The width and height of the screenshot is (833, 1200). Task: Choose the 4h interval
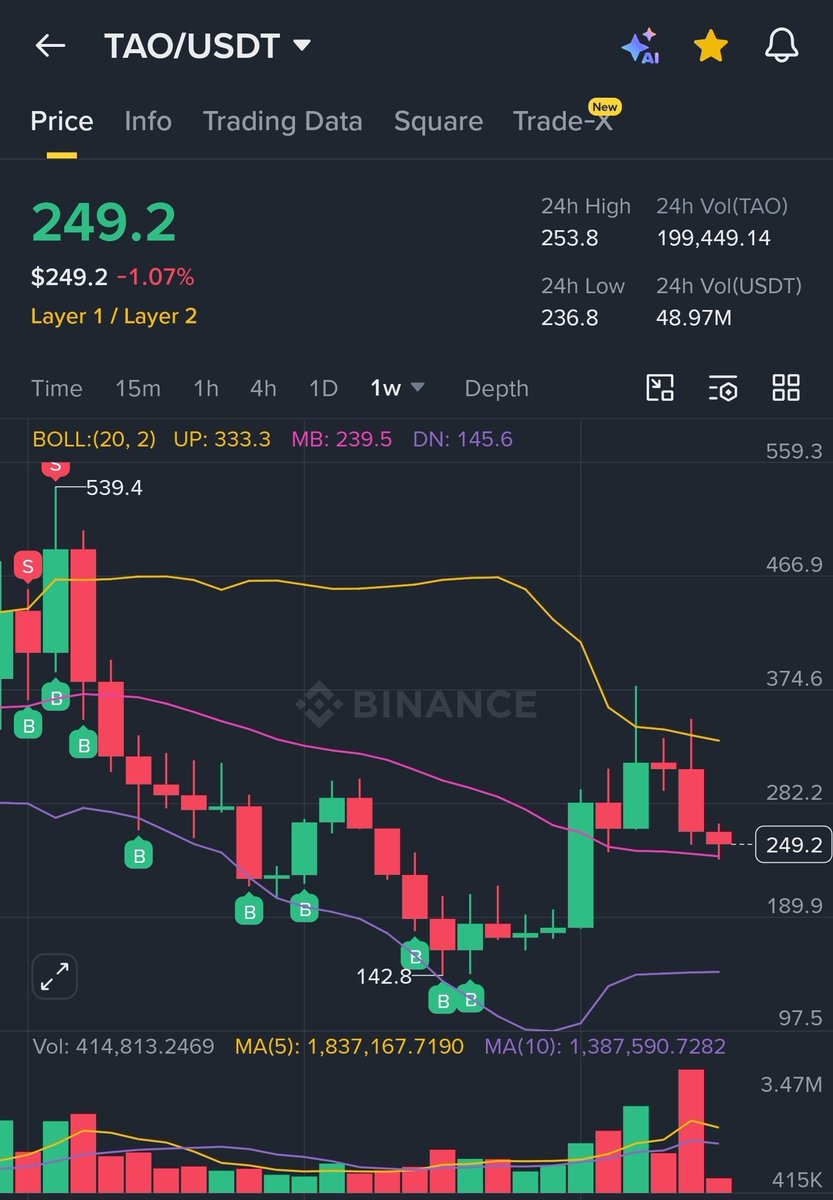pos(263,388)
